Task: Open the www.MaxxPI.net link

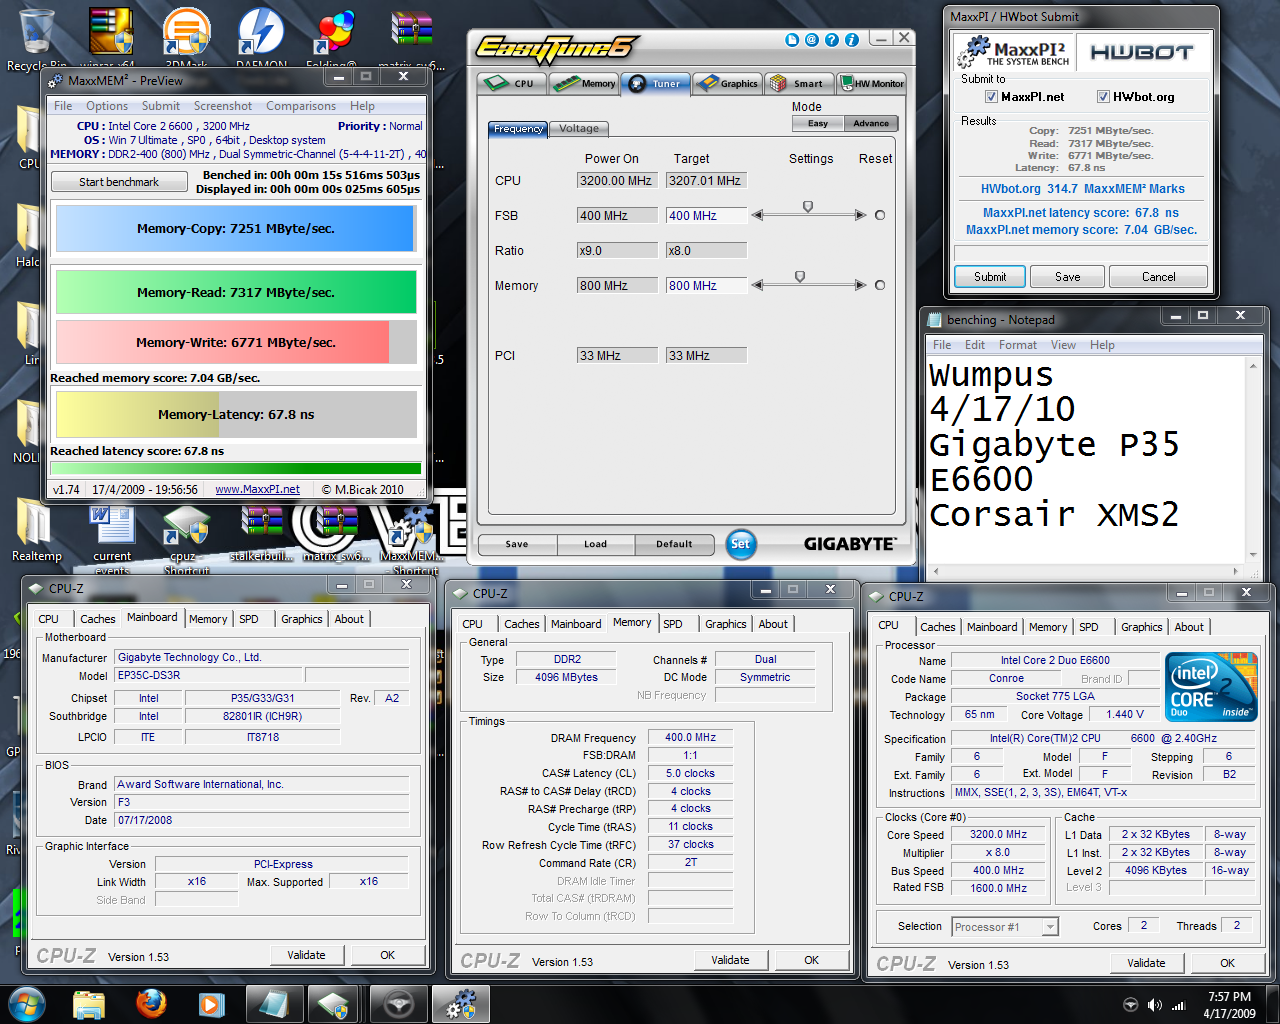Action: (257, 489)
